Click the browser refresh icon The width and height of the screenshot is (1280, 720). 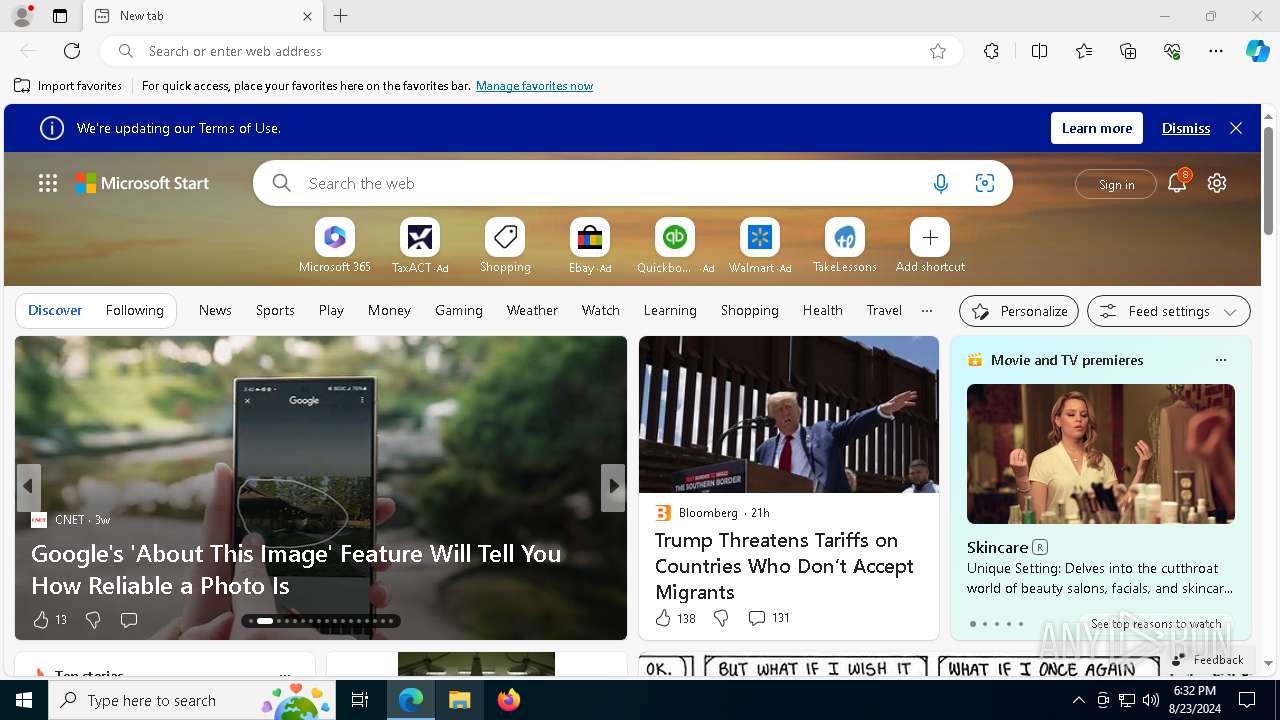tap(72, 51)
